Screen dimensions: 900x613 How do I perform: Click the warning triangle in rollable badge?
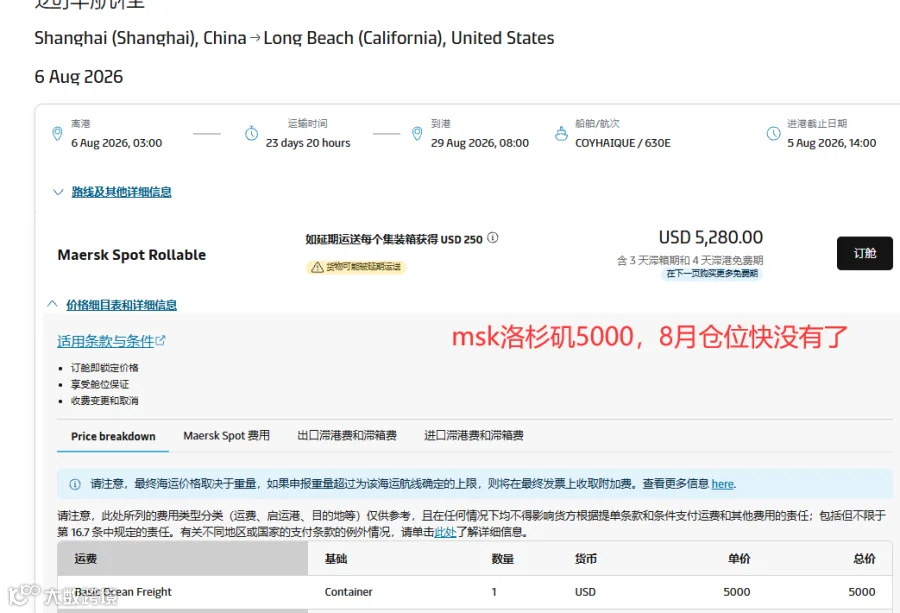(x=317, y=267)
